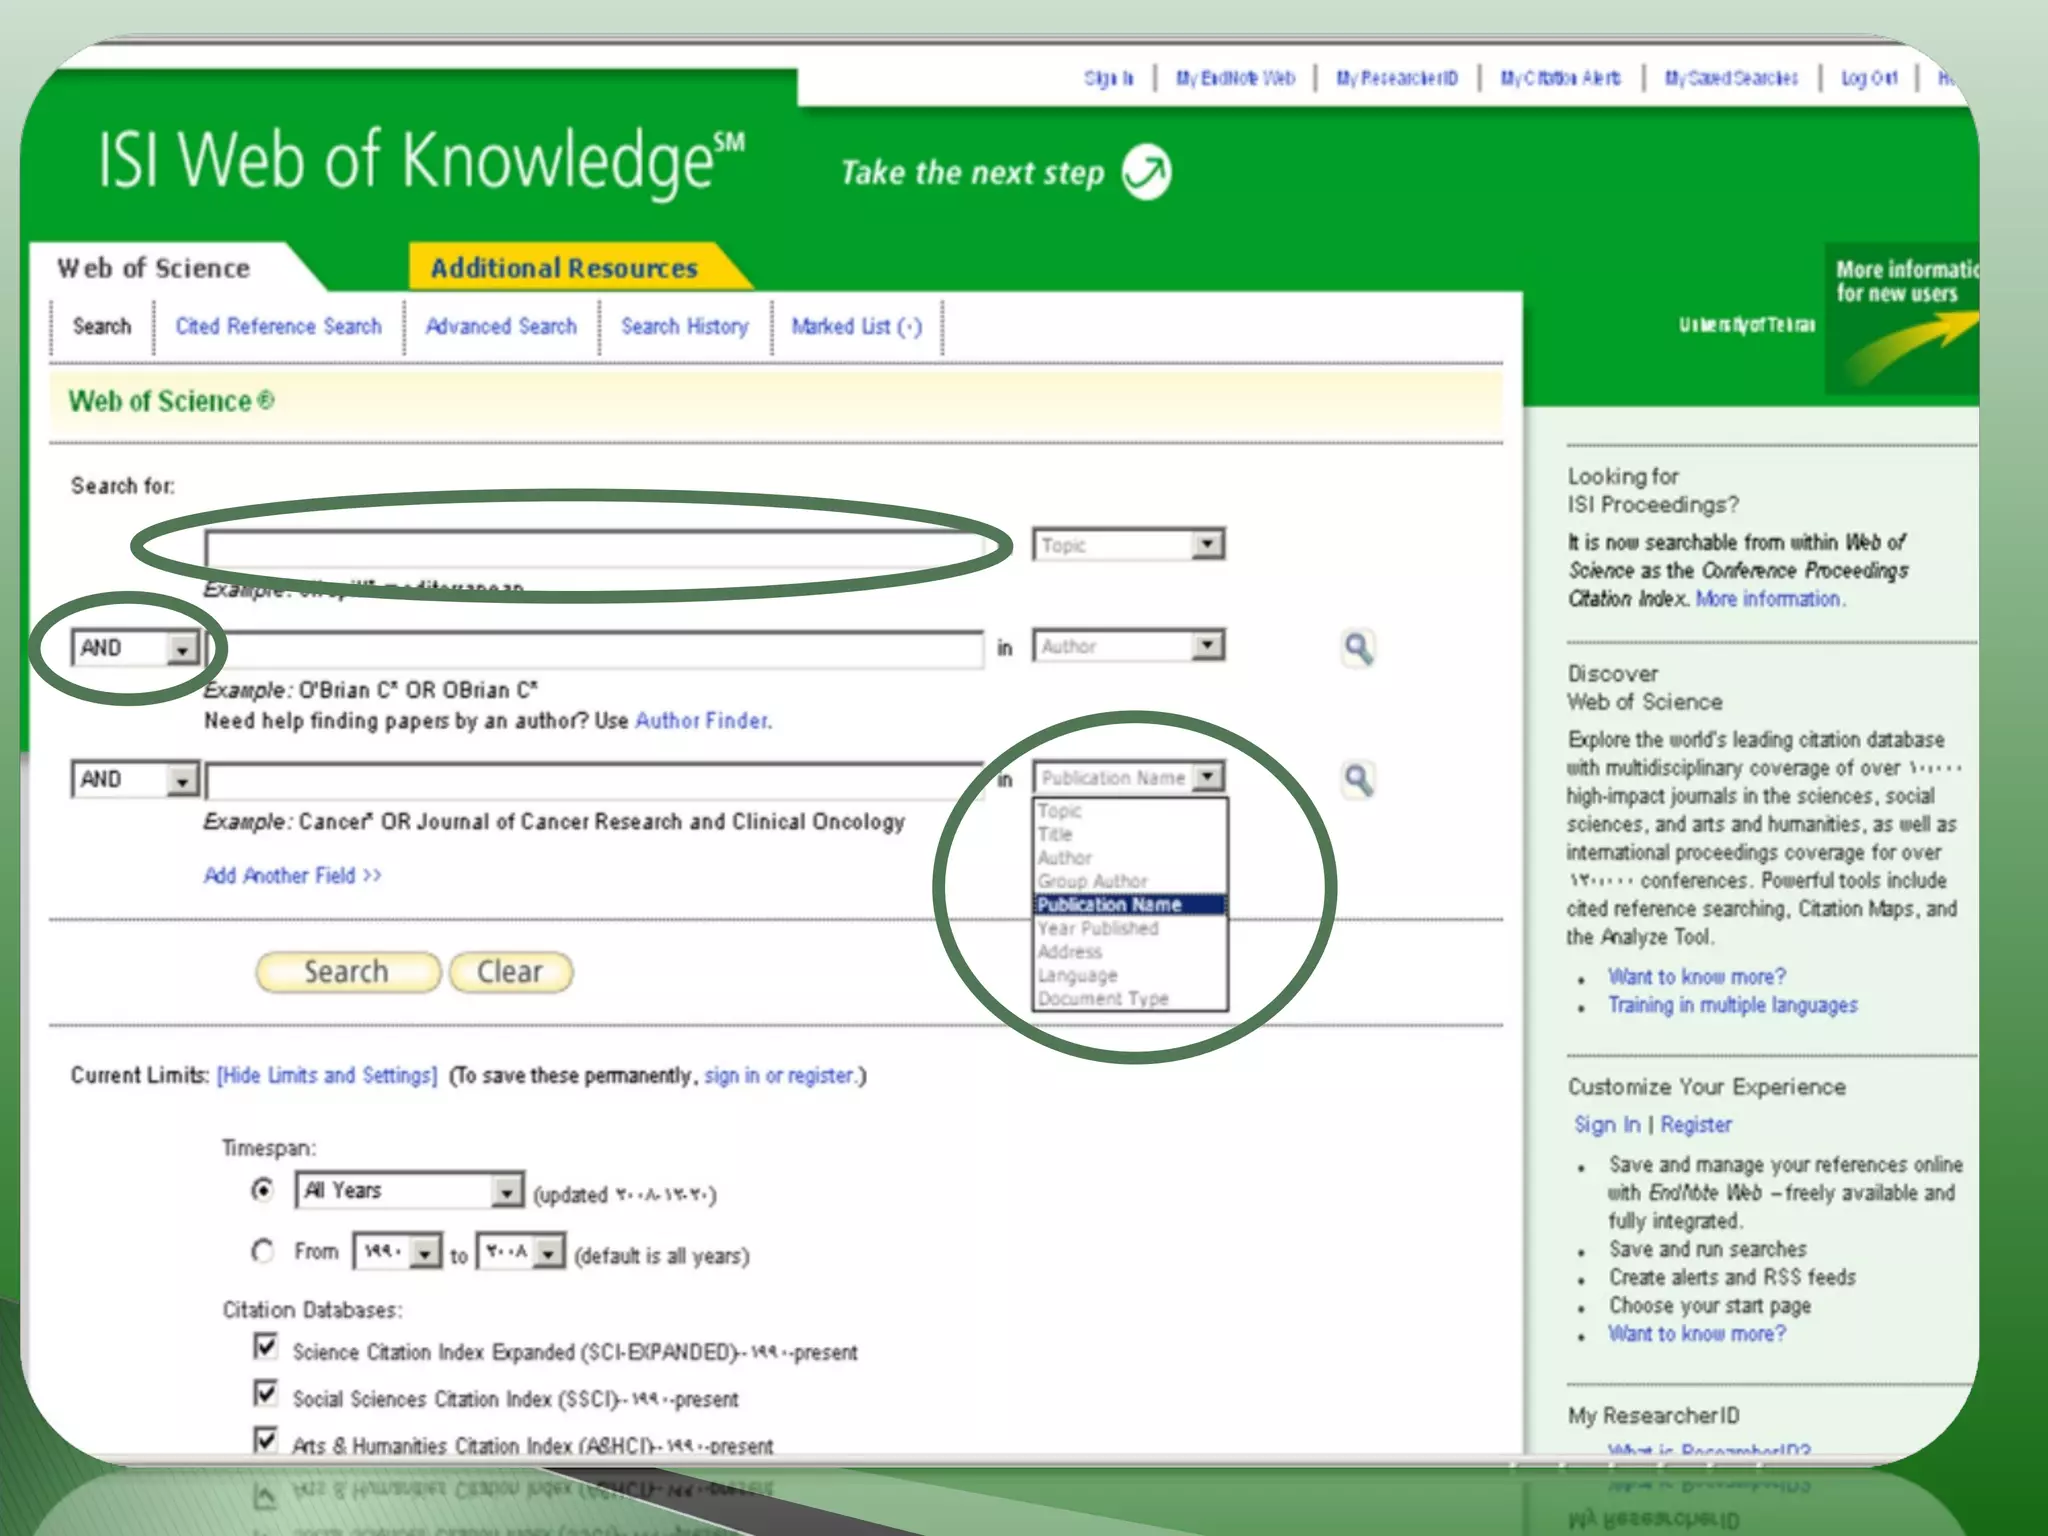Viewport: 2048px width, 1536px height.
Task: Click the Add Another Field link
Action: [292, 876]
